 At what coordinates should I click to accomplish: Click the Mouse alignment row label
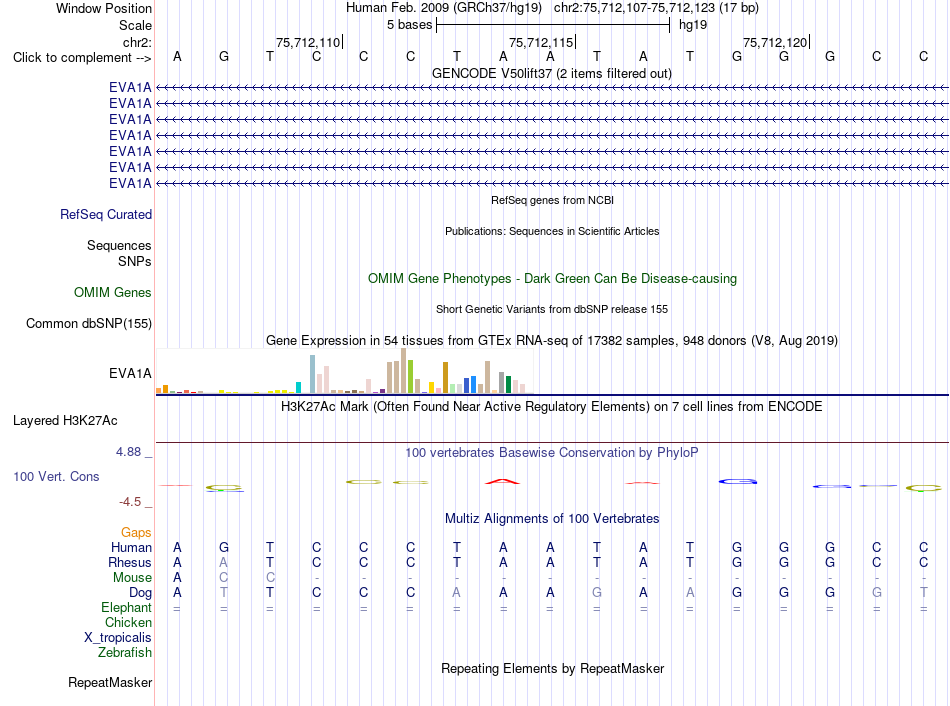[132, 578]
